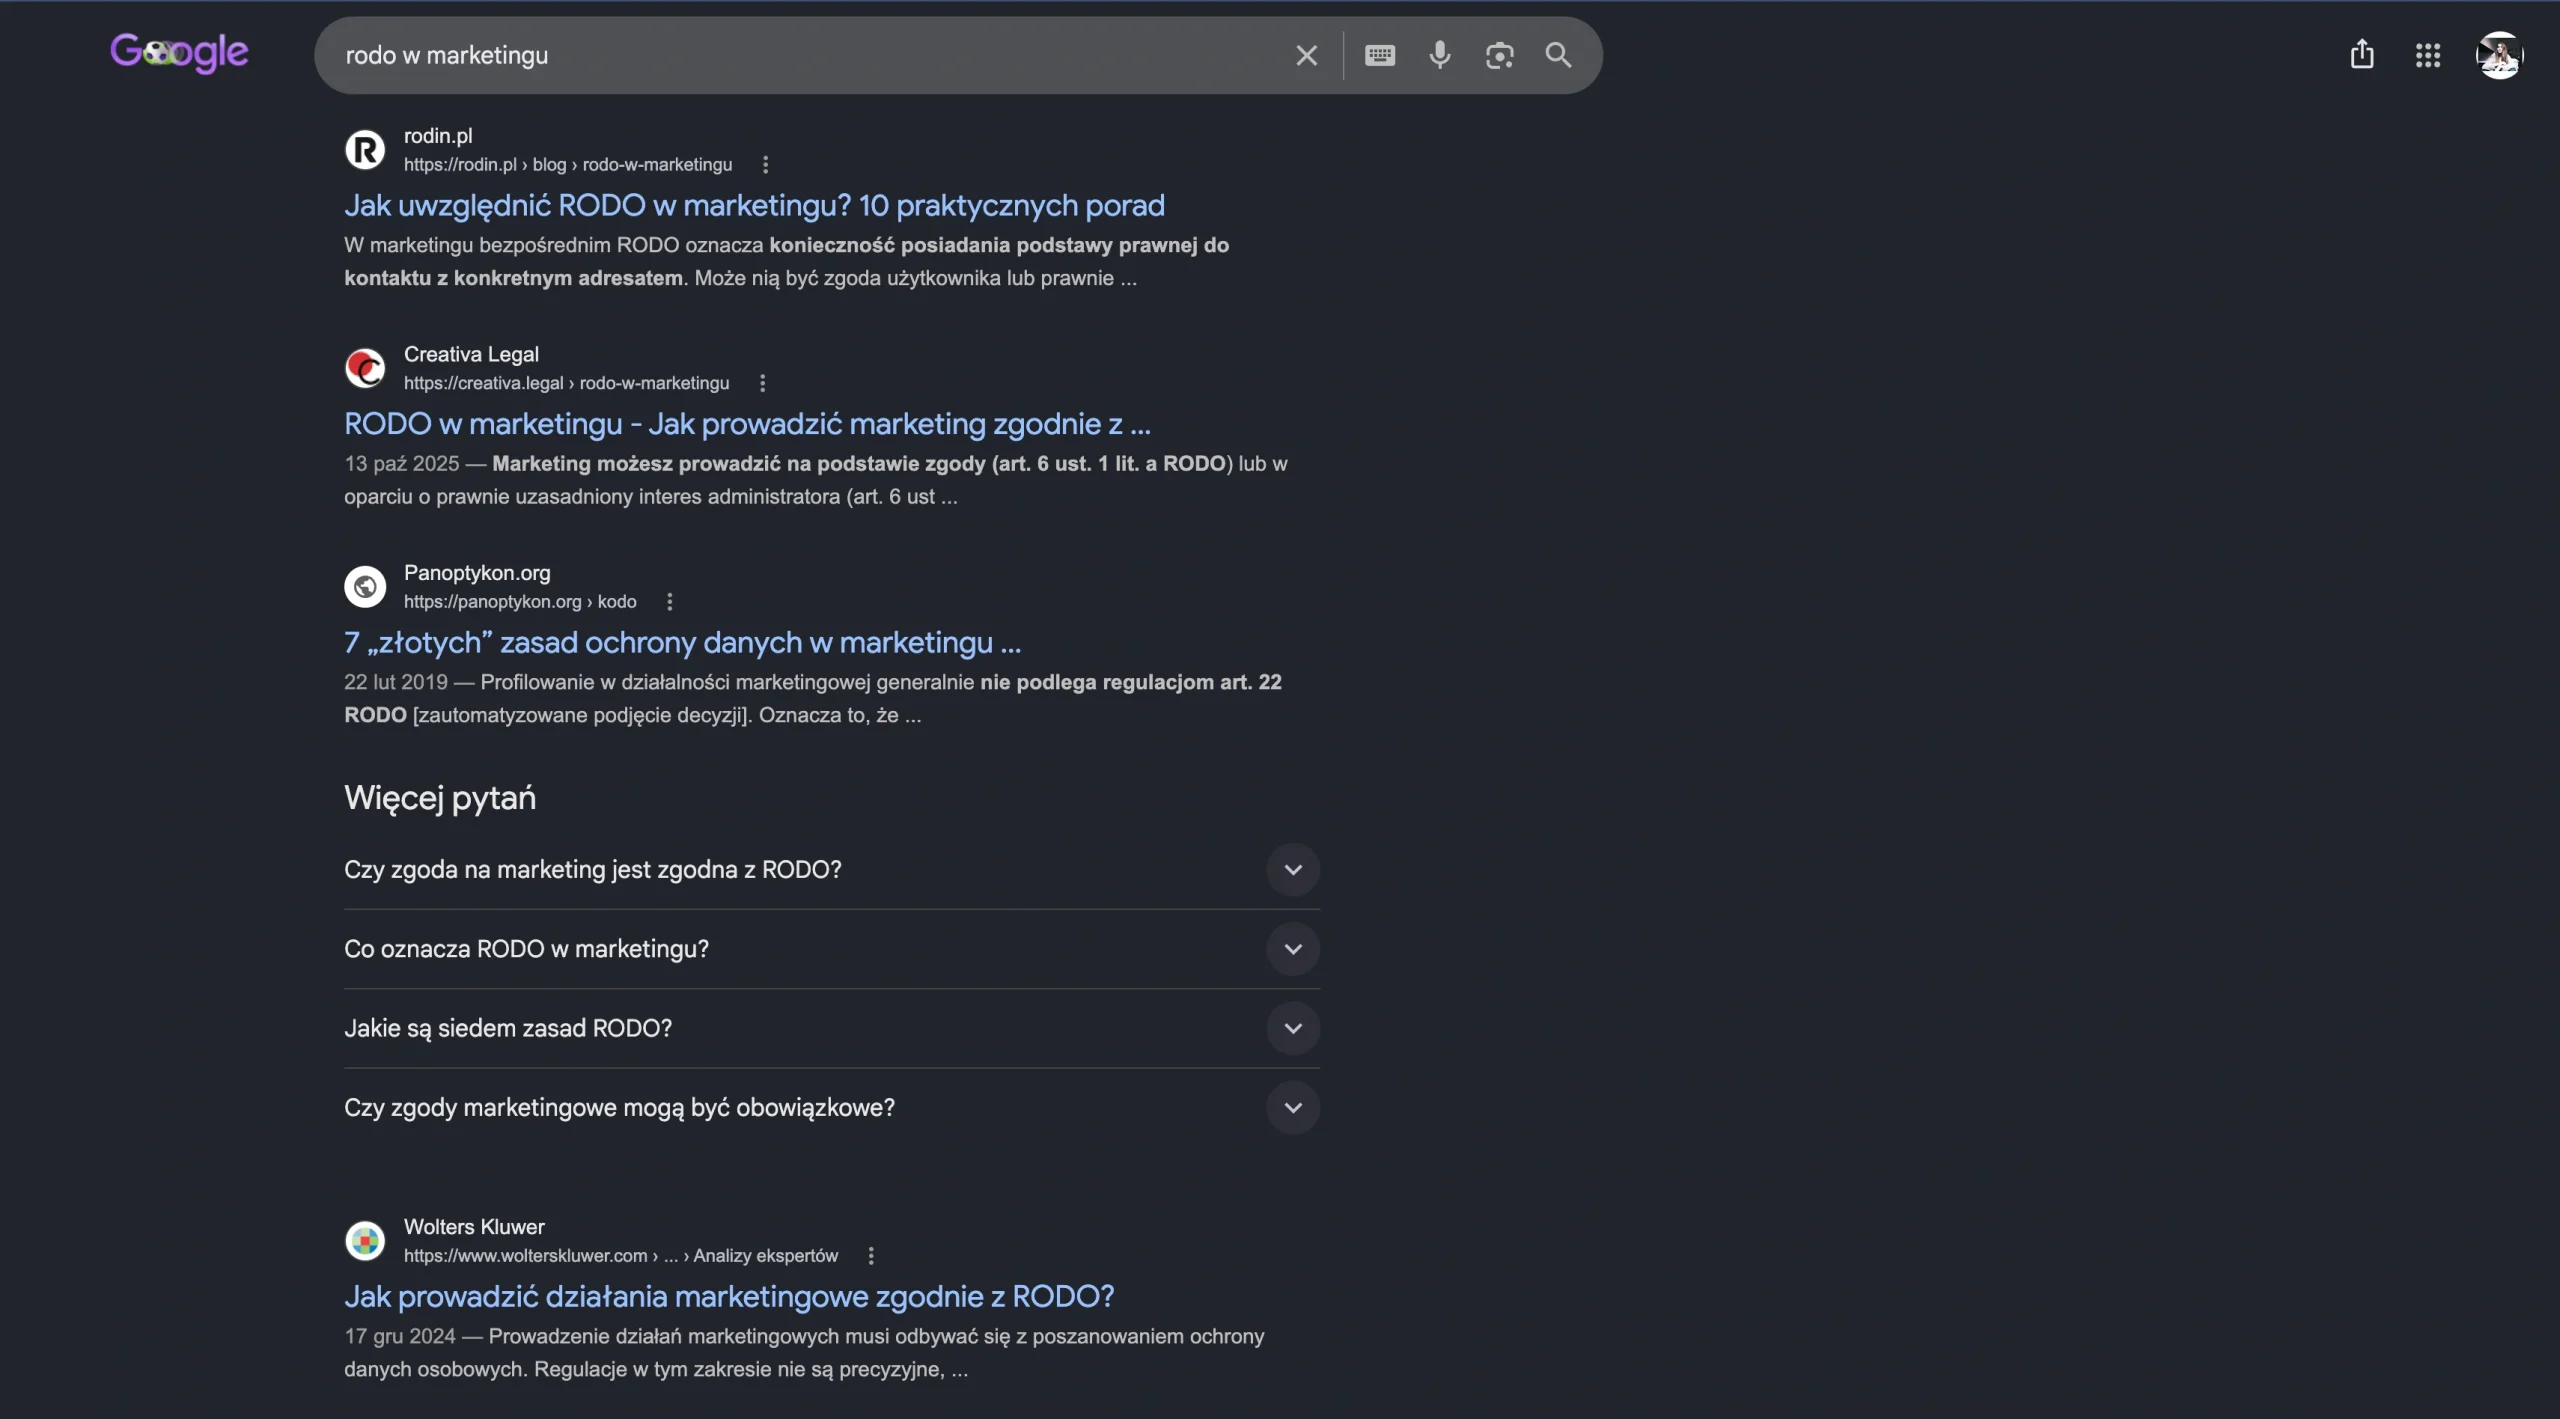This screenshot has width=2560, height=1419.
Task: Open Google Lens image search
Action: pyautogui.click(x=1499, y=55)
